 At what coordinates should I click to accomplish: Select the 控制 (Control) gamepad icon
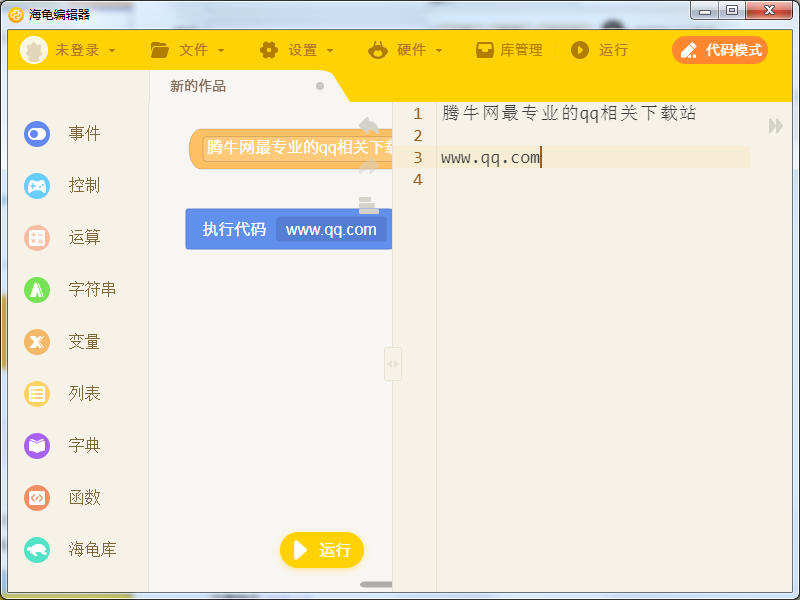pos(37,186)
